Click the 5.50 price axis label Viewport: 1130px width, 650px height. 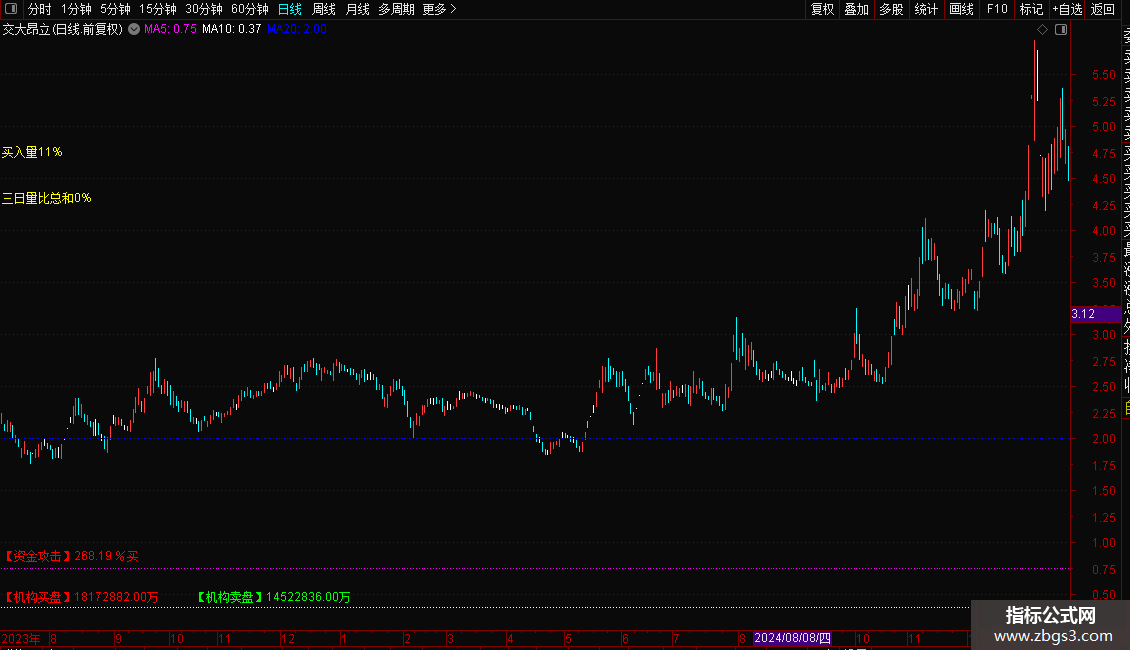[x=1103, y=75]
